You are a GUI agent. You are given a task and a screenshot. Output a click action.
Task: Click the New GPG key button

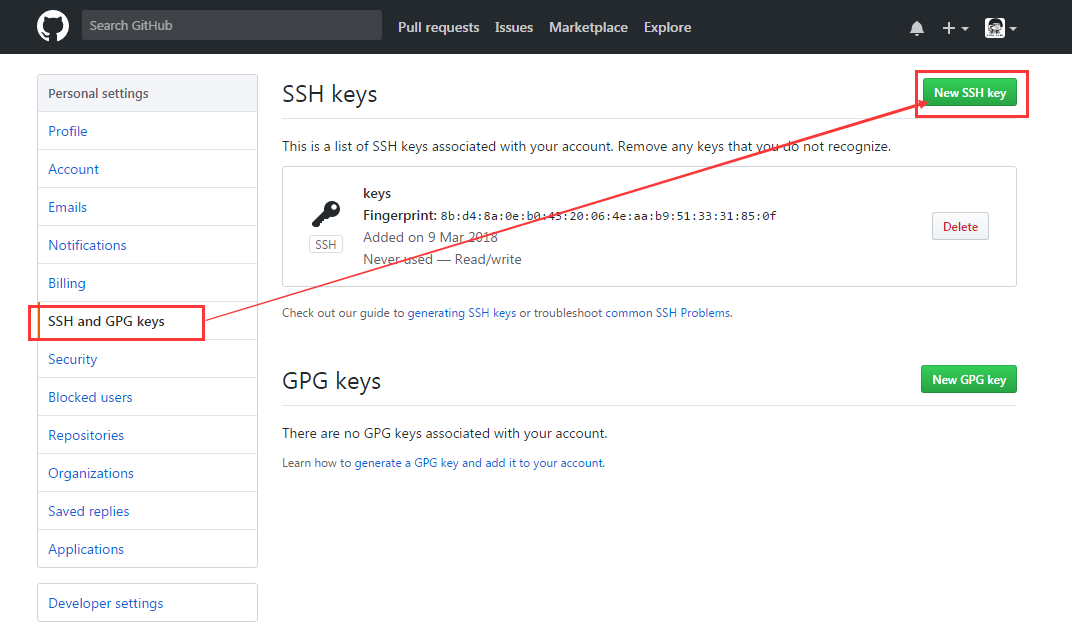tap(968, 380)
